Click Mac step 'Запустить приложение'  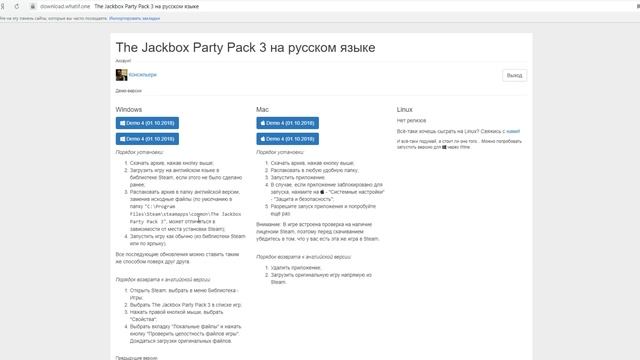[x=298, y=178]
